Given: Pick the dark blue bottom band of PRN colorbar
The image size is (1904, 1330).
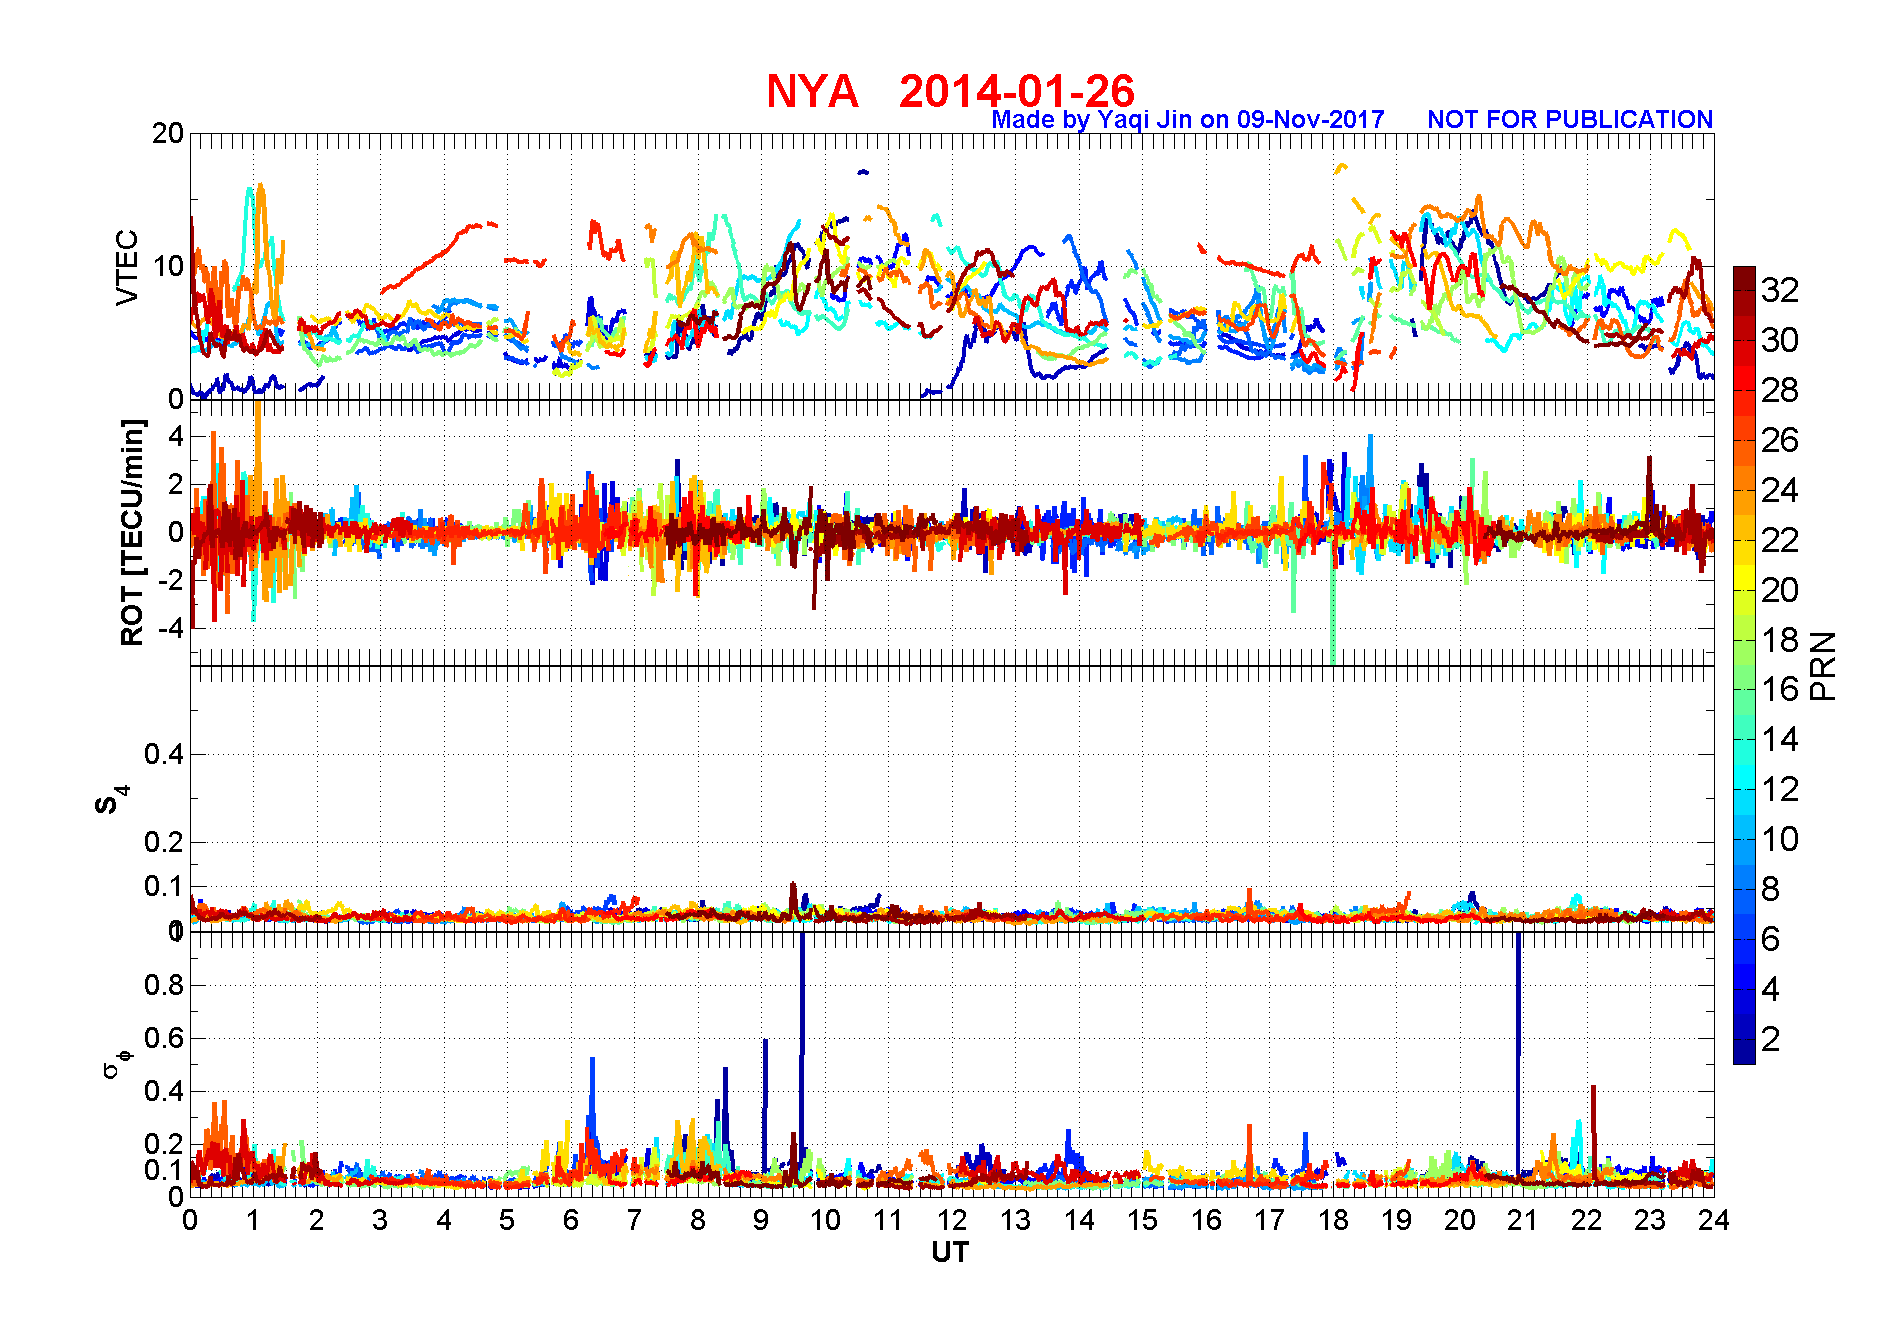Looking at the screenshot, I should point(1744,1052).
